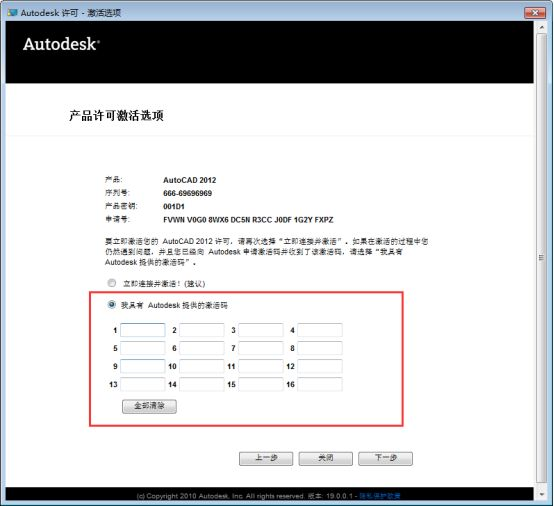This screenshot has height=506, width=554.
Task: Click the product key 001D1
Action: [174, 206]
